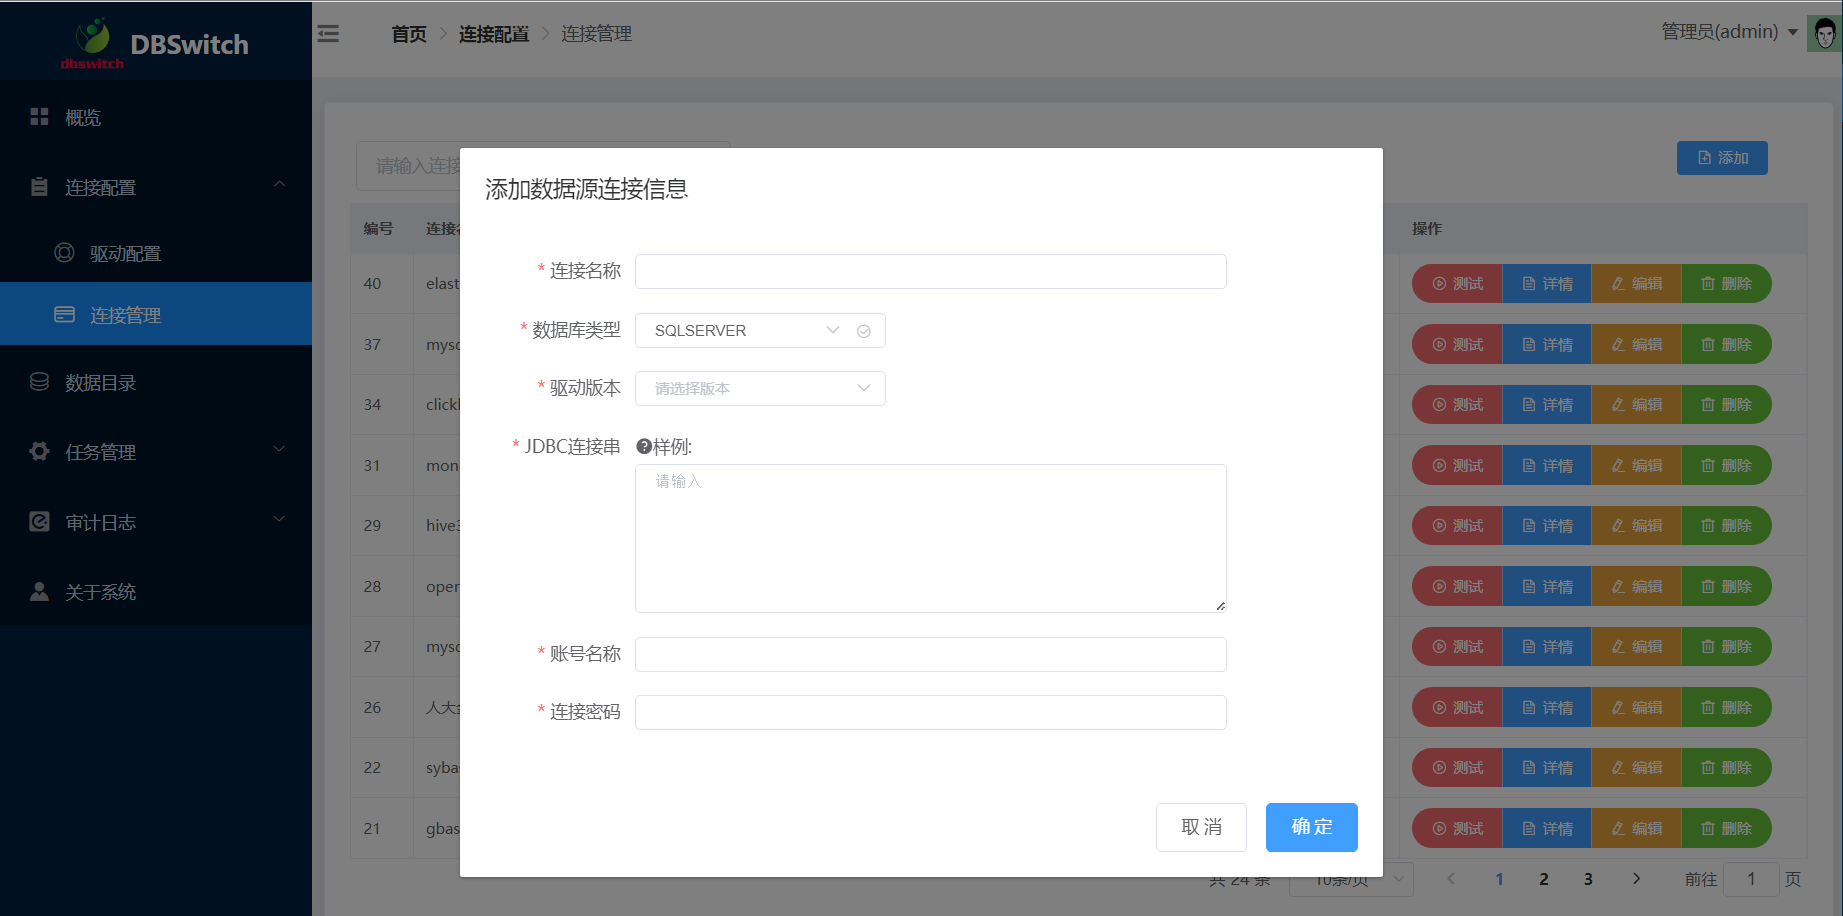The width and height of the screenshot is (1843, 916).
Task: Open 概览 overview from sidebar
Action: pos(83,118)
